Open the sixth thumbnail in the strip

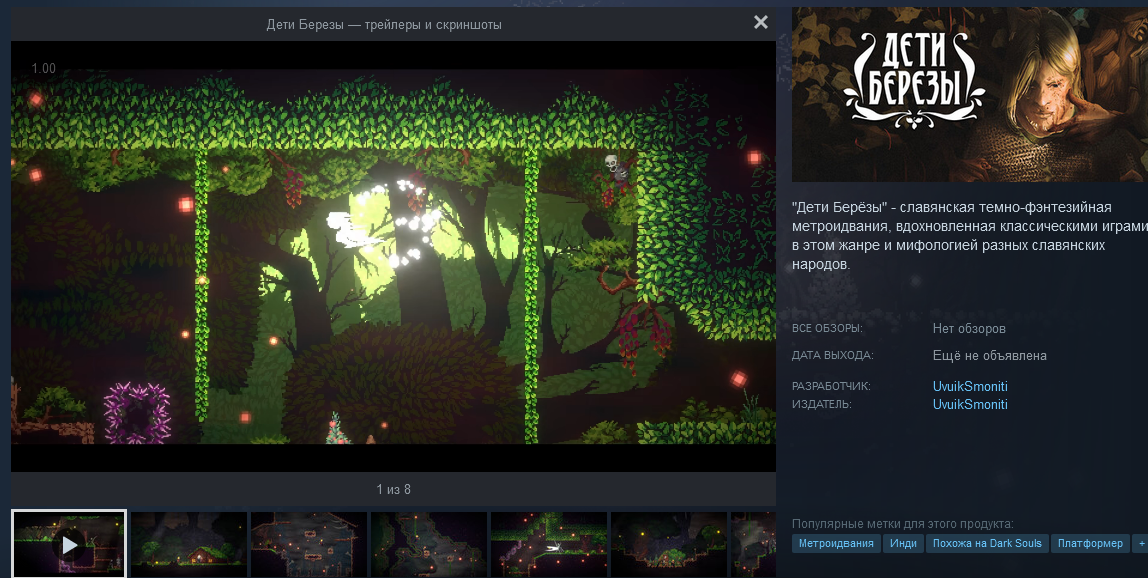point(669,544)
